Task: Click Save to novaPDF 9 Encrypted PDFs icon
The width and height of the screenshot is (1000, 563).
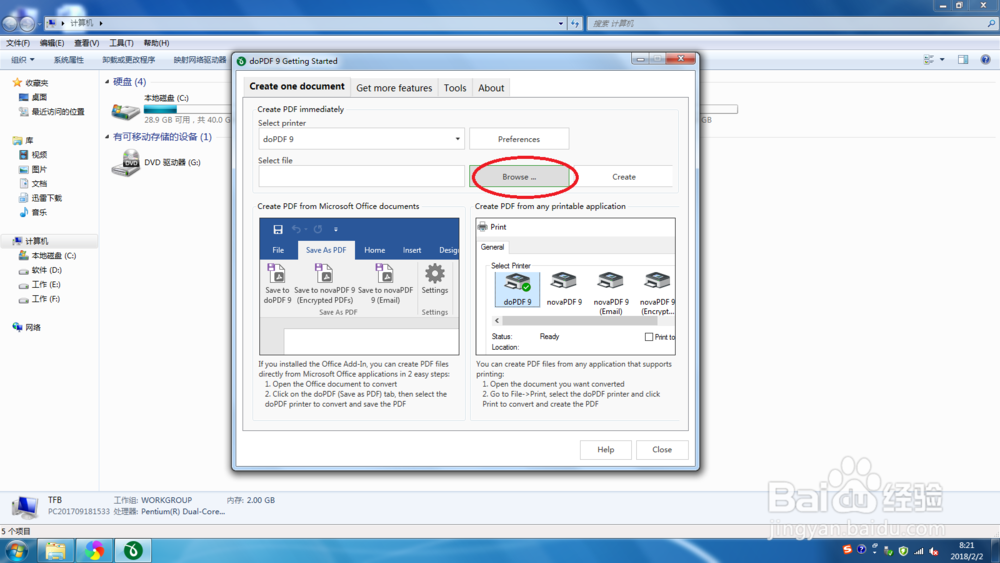Action: (x=324, y=284)
